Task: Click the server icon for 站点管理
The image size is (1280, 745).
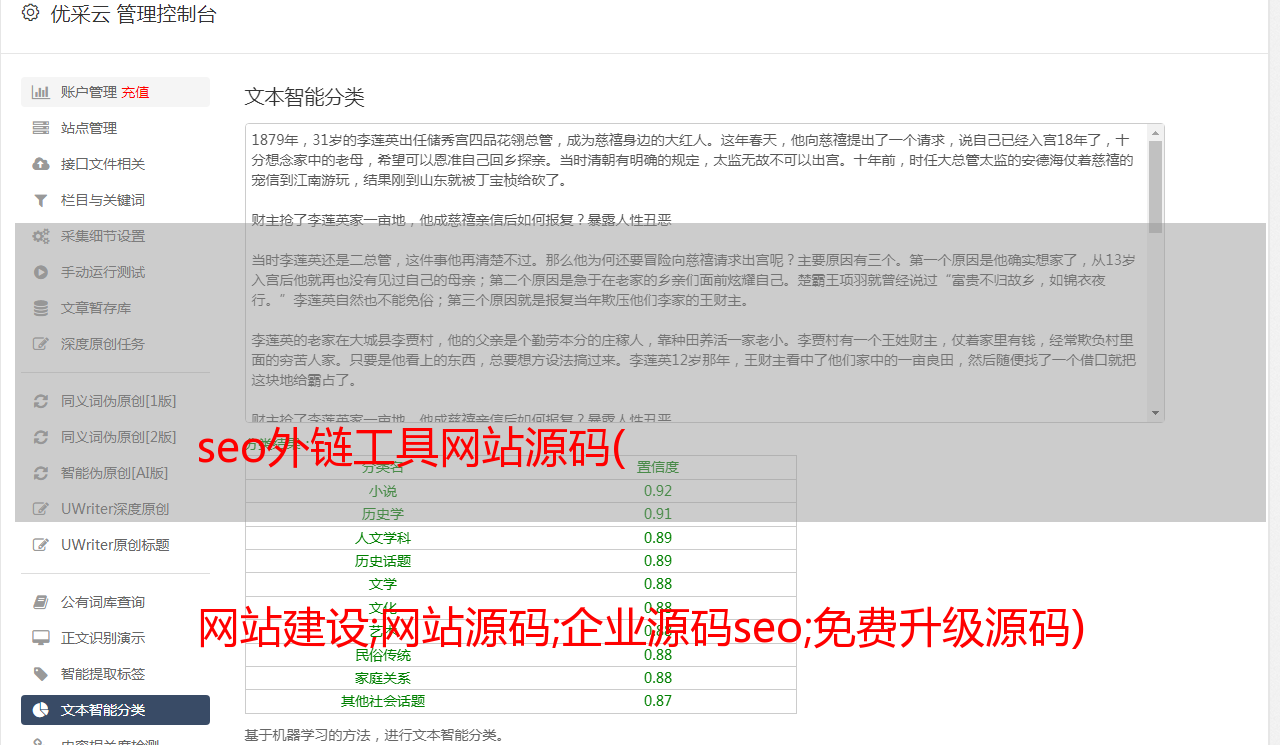Action: 41,128
